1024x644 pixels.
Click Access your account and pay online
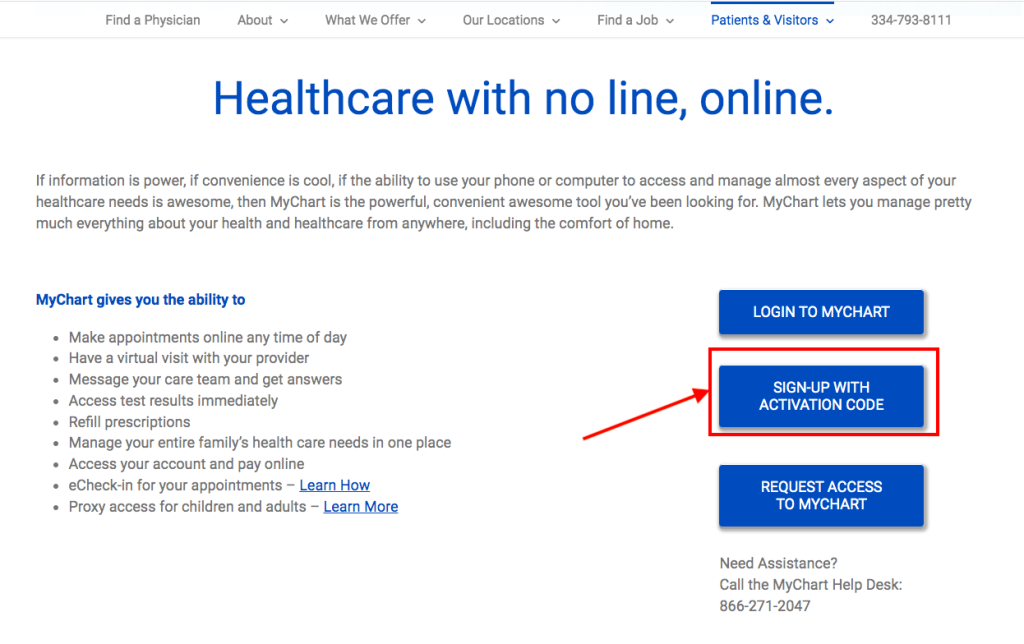tap(186, 464)
